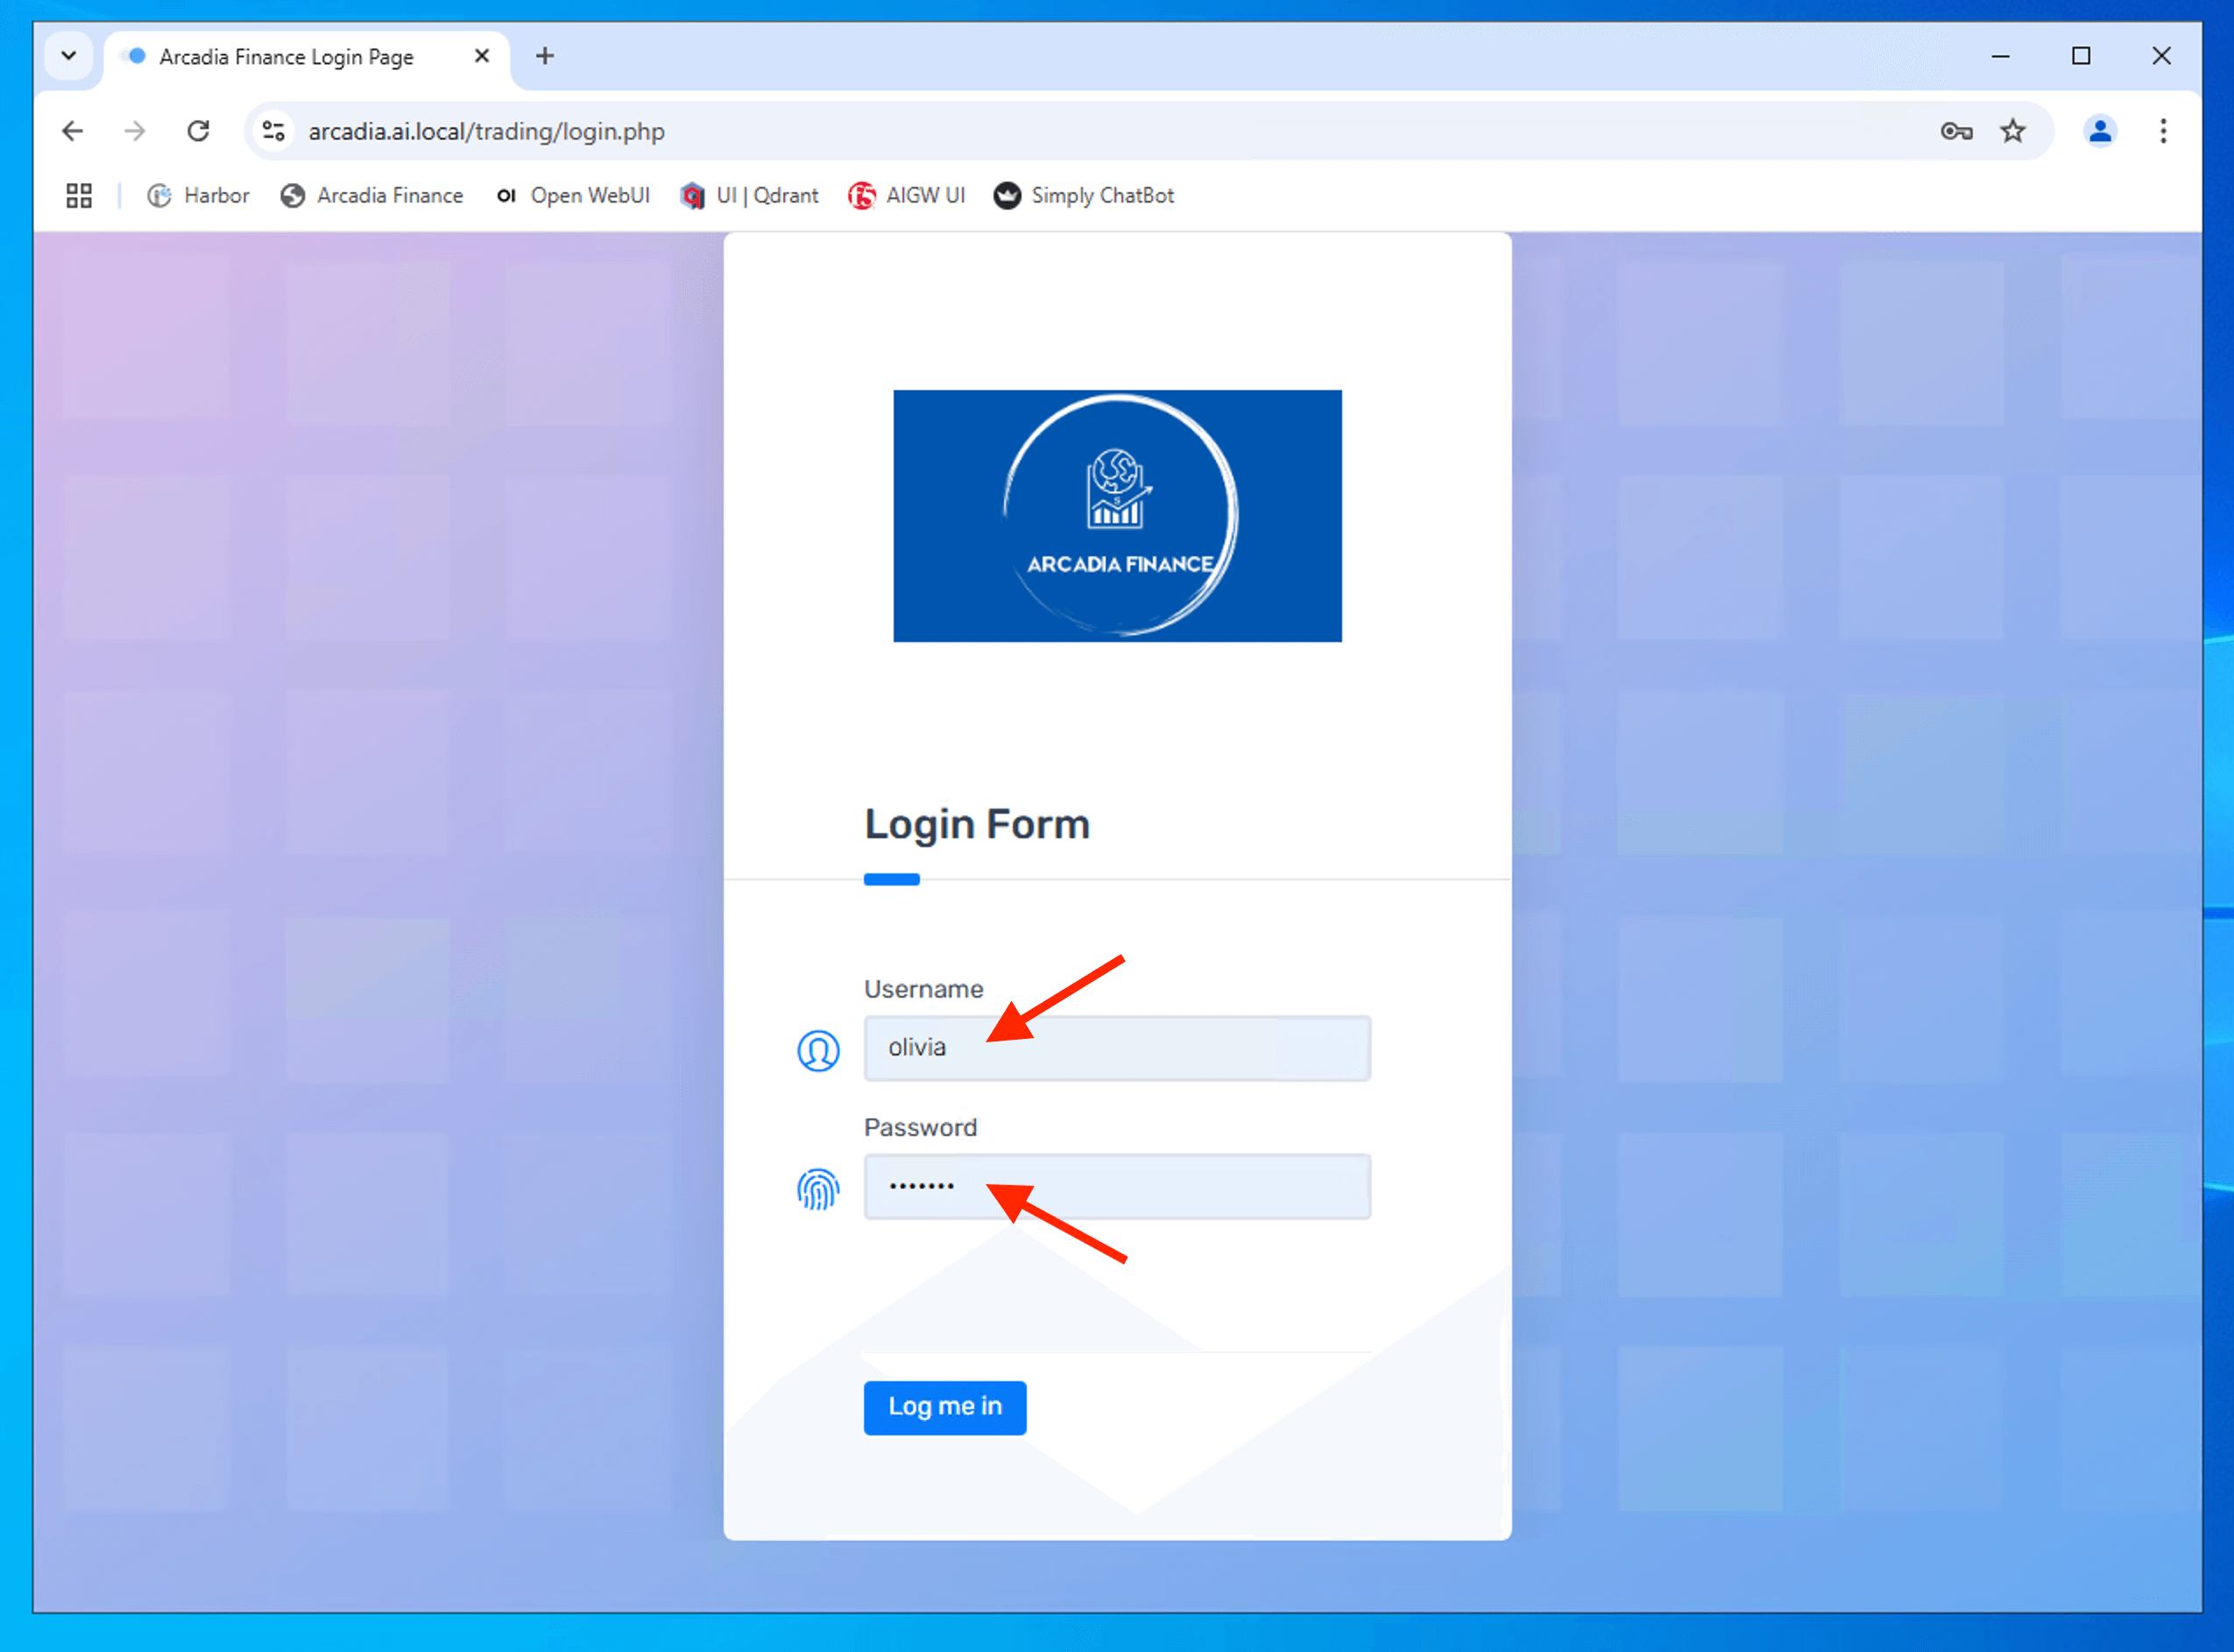
Task: Expand the tab search dropdown arrow
Action: [x=69, y=56]
